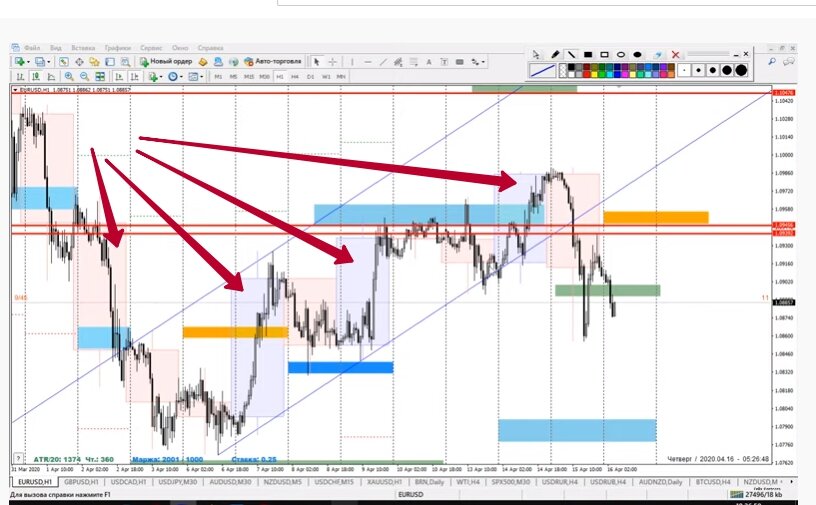This screenshot has height=505, width=816.
Task: Pick black color swatch
Action: pyautogui.click(x=571, y=67)
